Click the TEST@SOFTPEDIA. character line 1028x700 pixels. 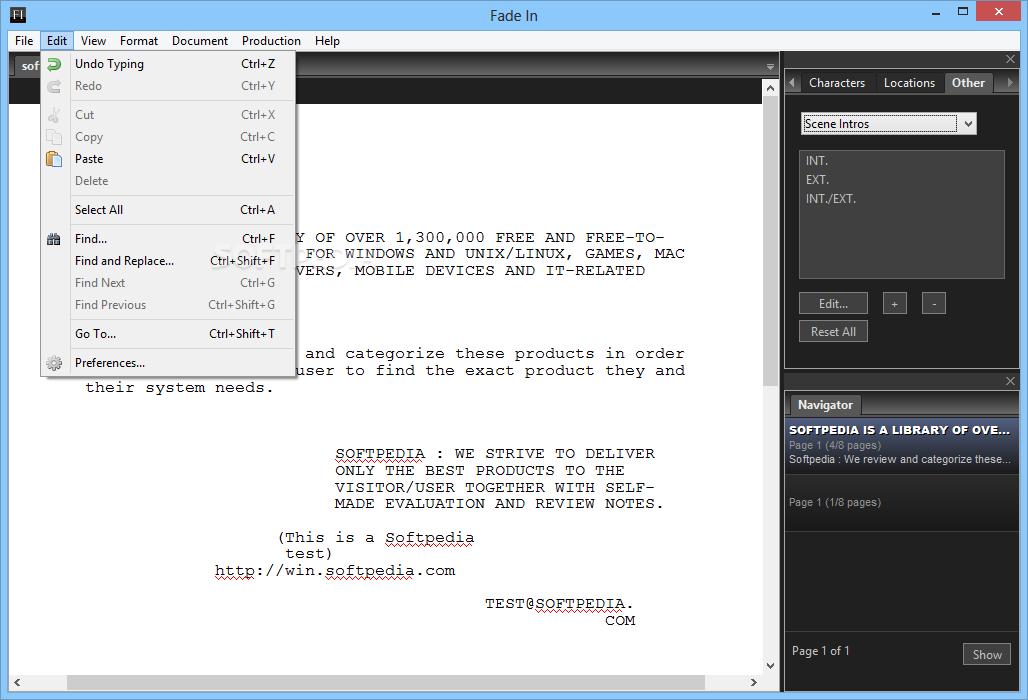(x=559, y=604)
